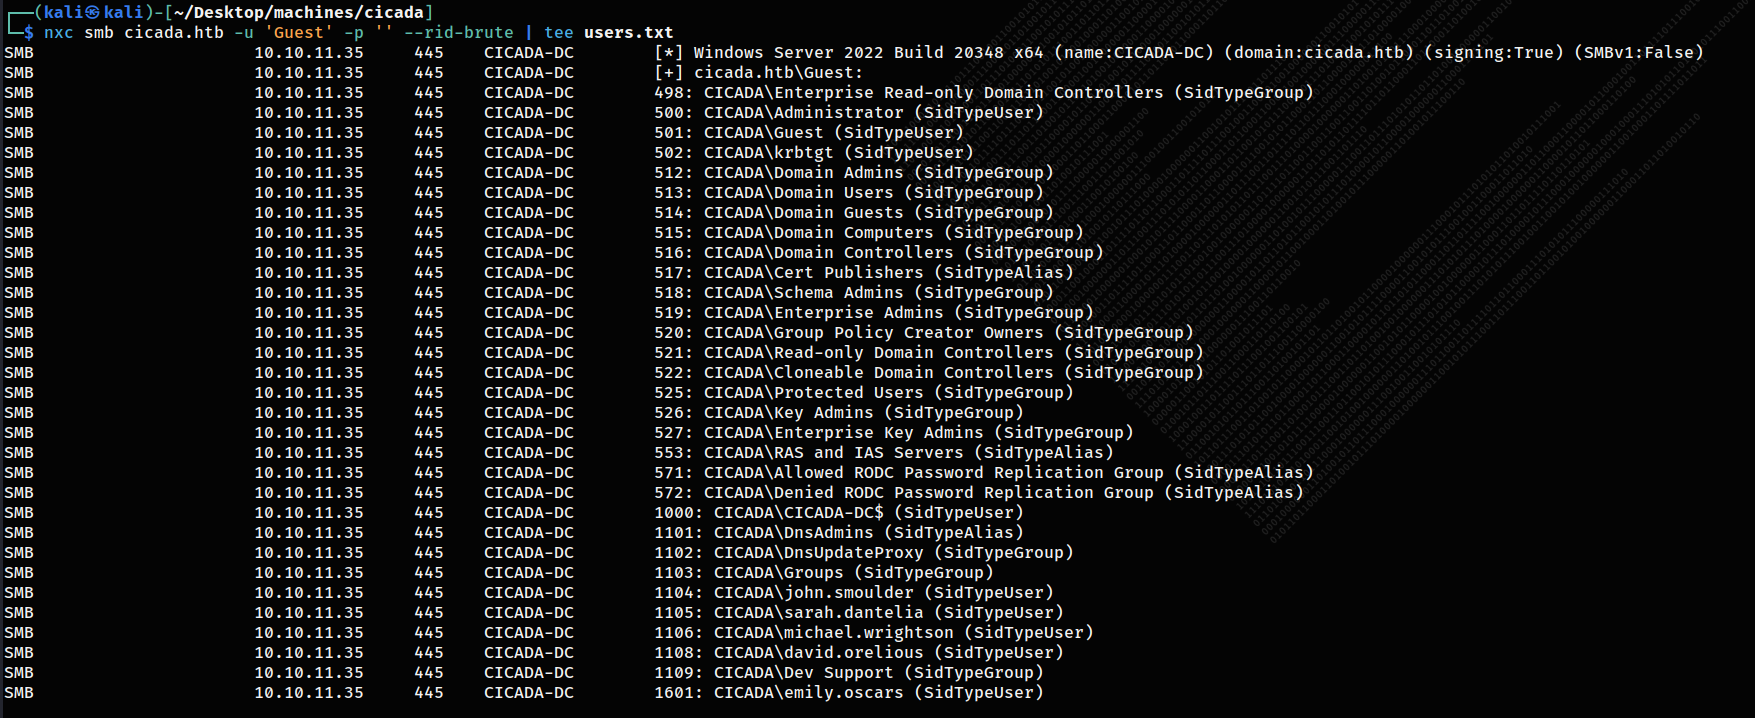The width and height of the screenshot is (1755, 718).
Task: Click the cicada.htb\Guest: login line
Action: coord(759,72)
